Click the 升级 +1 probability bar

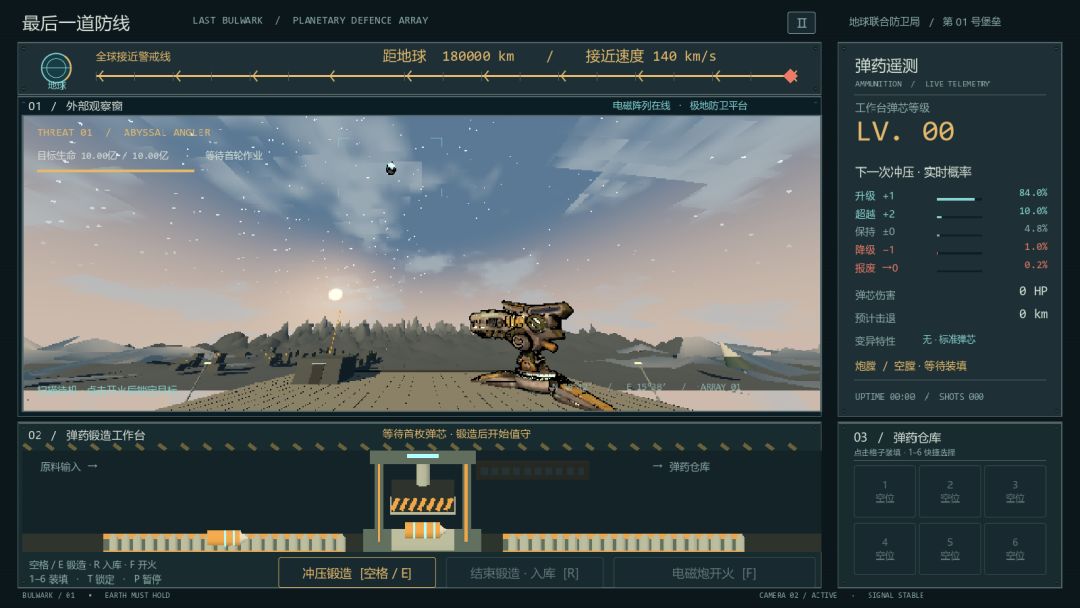(x=959, y=199)
